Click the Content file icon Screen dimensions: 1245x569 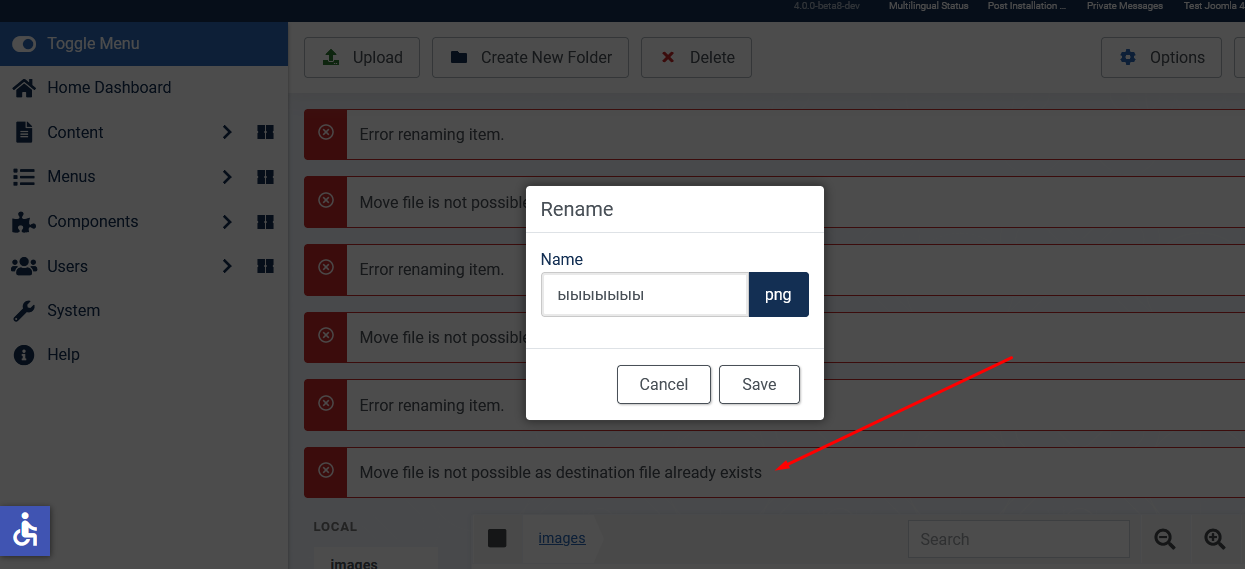(24, 132)
